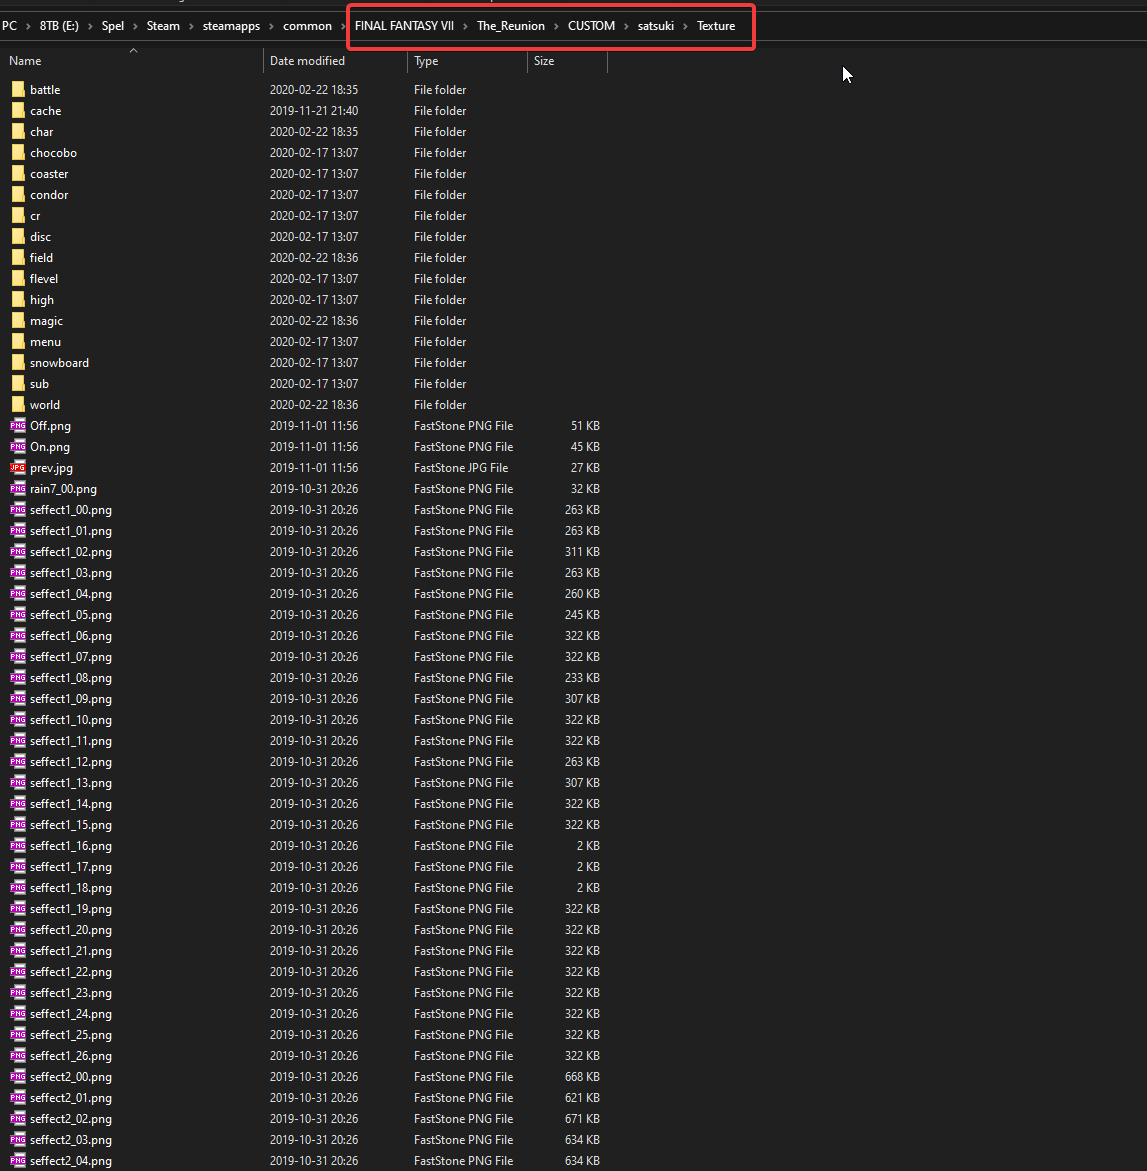This screenshot has width=1147, height=1171.
Task: Expand the chevron after The_Reunion breadcrumb
Action: [556, 26]
